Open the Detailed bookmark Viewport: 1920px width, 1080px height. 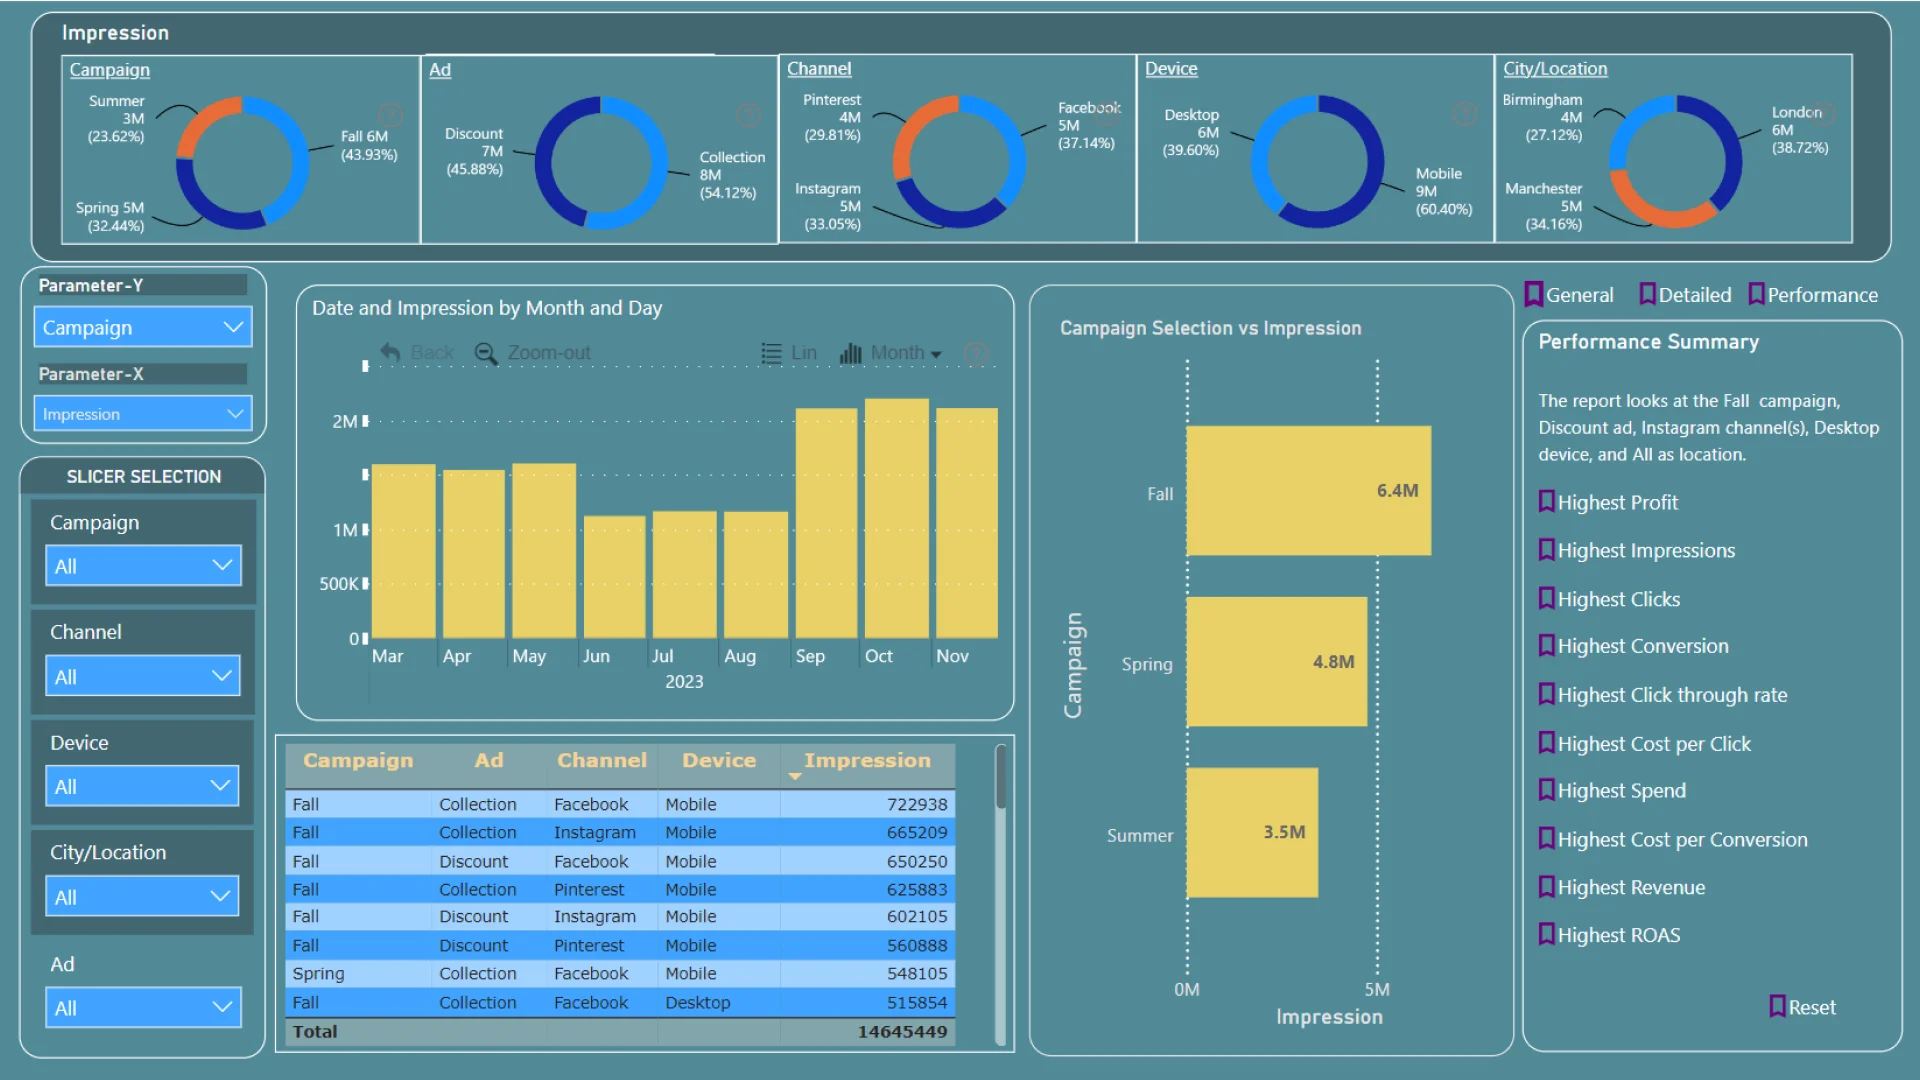coord(1685,295)
